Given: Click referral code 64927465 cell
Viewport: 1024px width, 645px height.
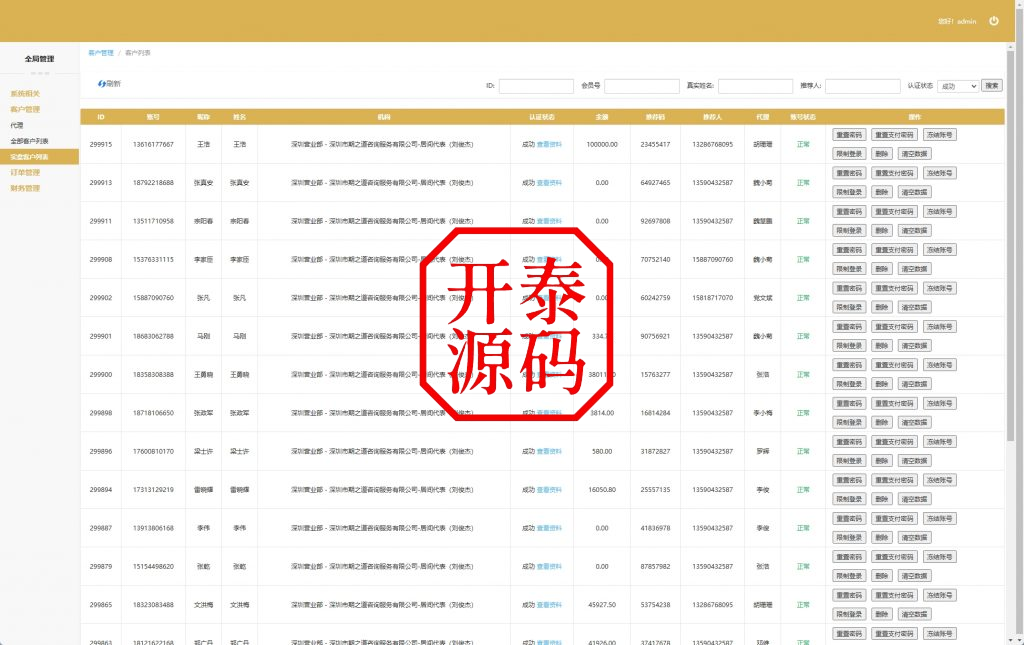Looking at the screenshot, I should 655,183.
